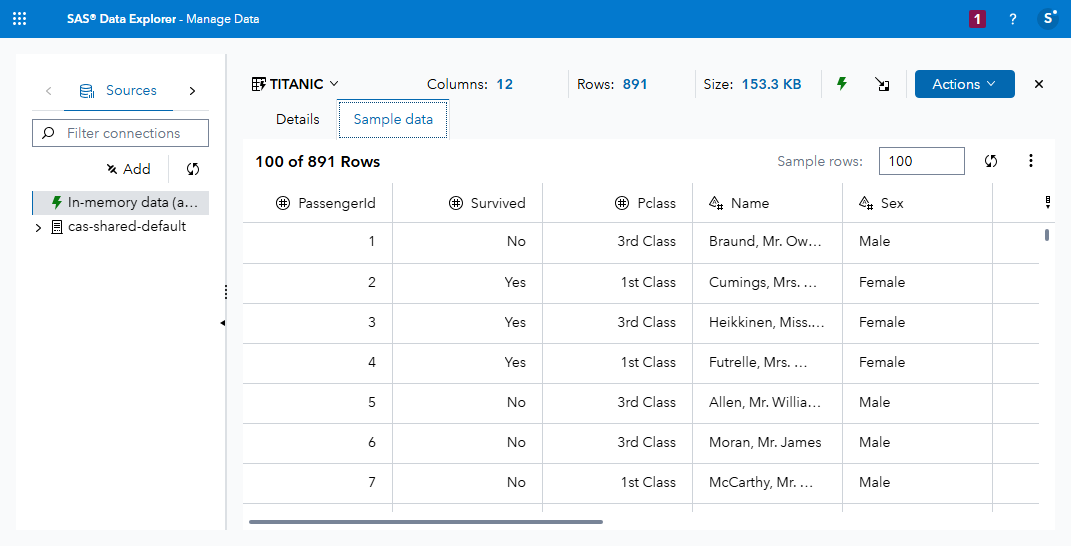This screenshot has width=1071, height=546.
Task: Click the green lightning load-to-memory icon
Action: click(x=842, y=84)
